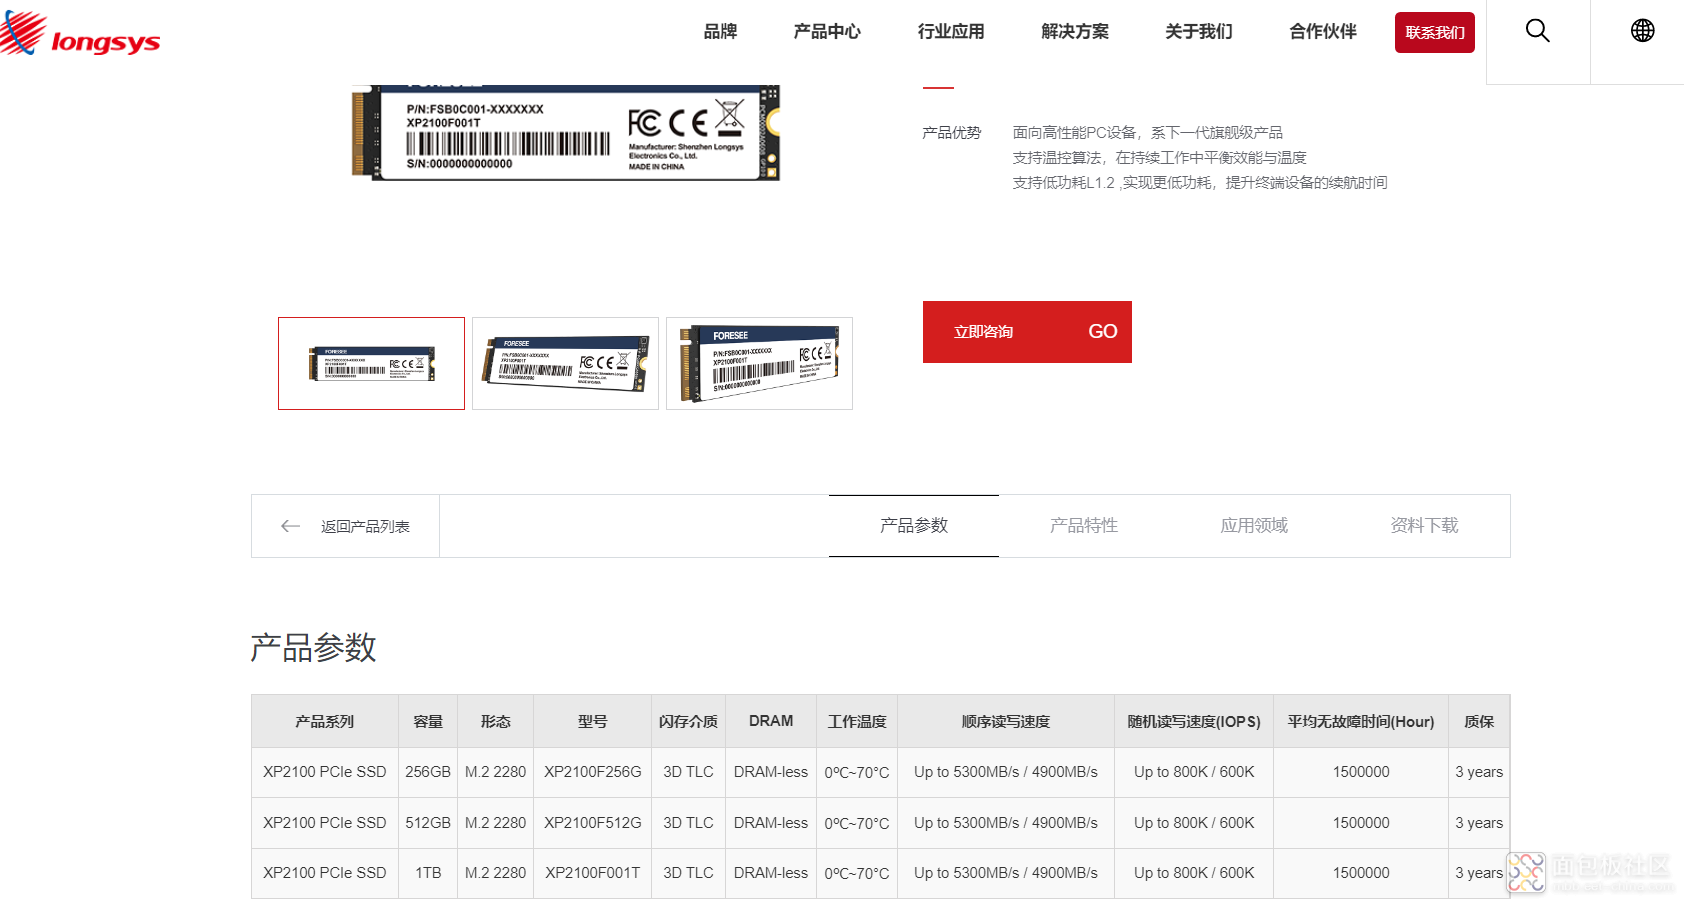Click 1500000 in the 1TB row
The image size is (1684, 904).
(x=1361, y=873)
